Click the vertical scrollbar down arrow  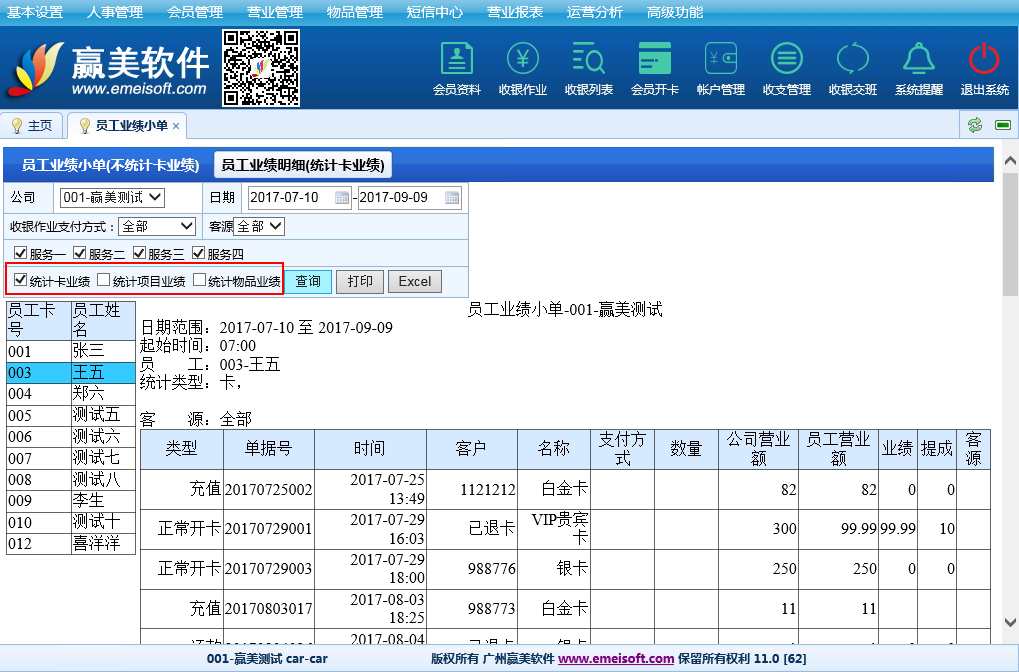click(1010, 622)
